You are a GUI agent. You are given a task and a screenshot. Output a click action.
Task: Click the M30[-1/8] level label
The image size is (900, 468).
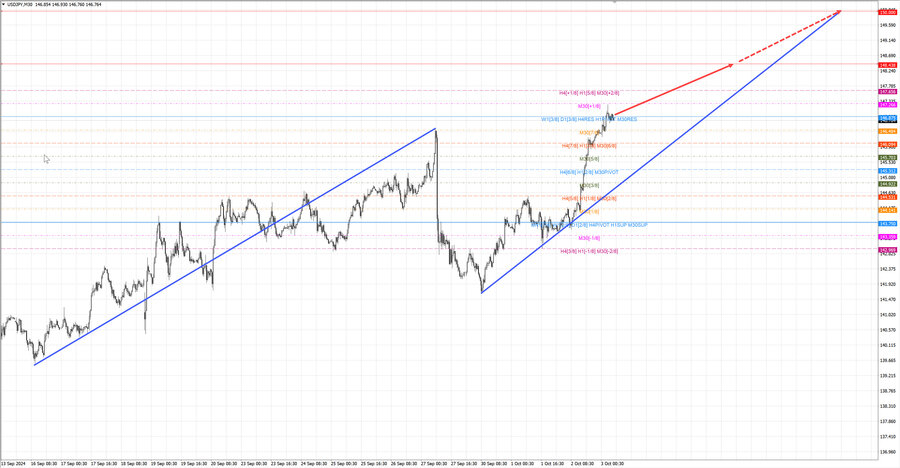pyautogui.click(x=589, y=238)
